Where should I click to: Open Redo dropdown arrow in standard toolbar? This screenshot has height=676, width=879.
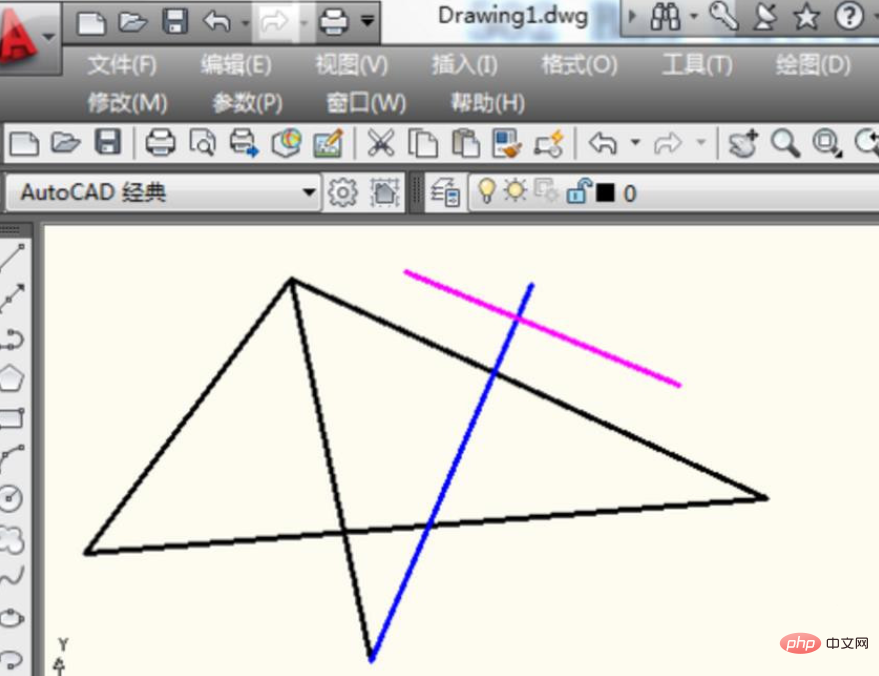point(701,142)
